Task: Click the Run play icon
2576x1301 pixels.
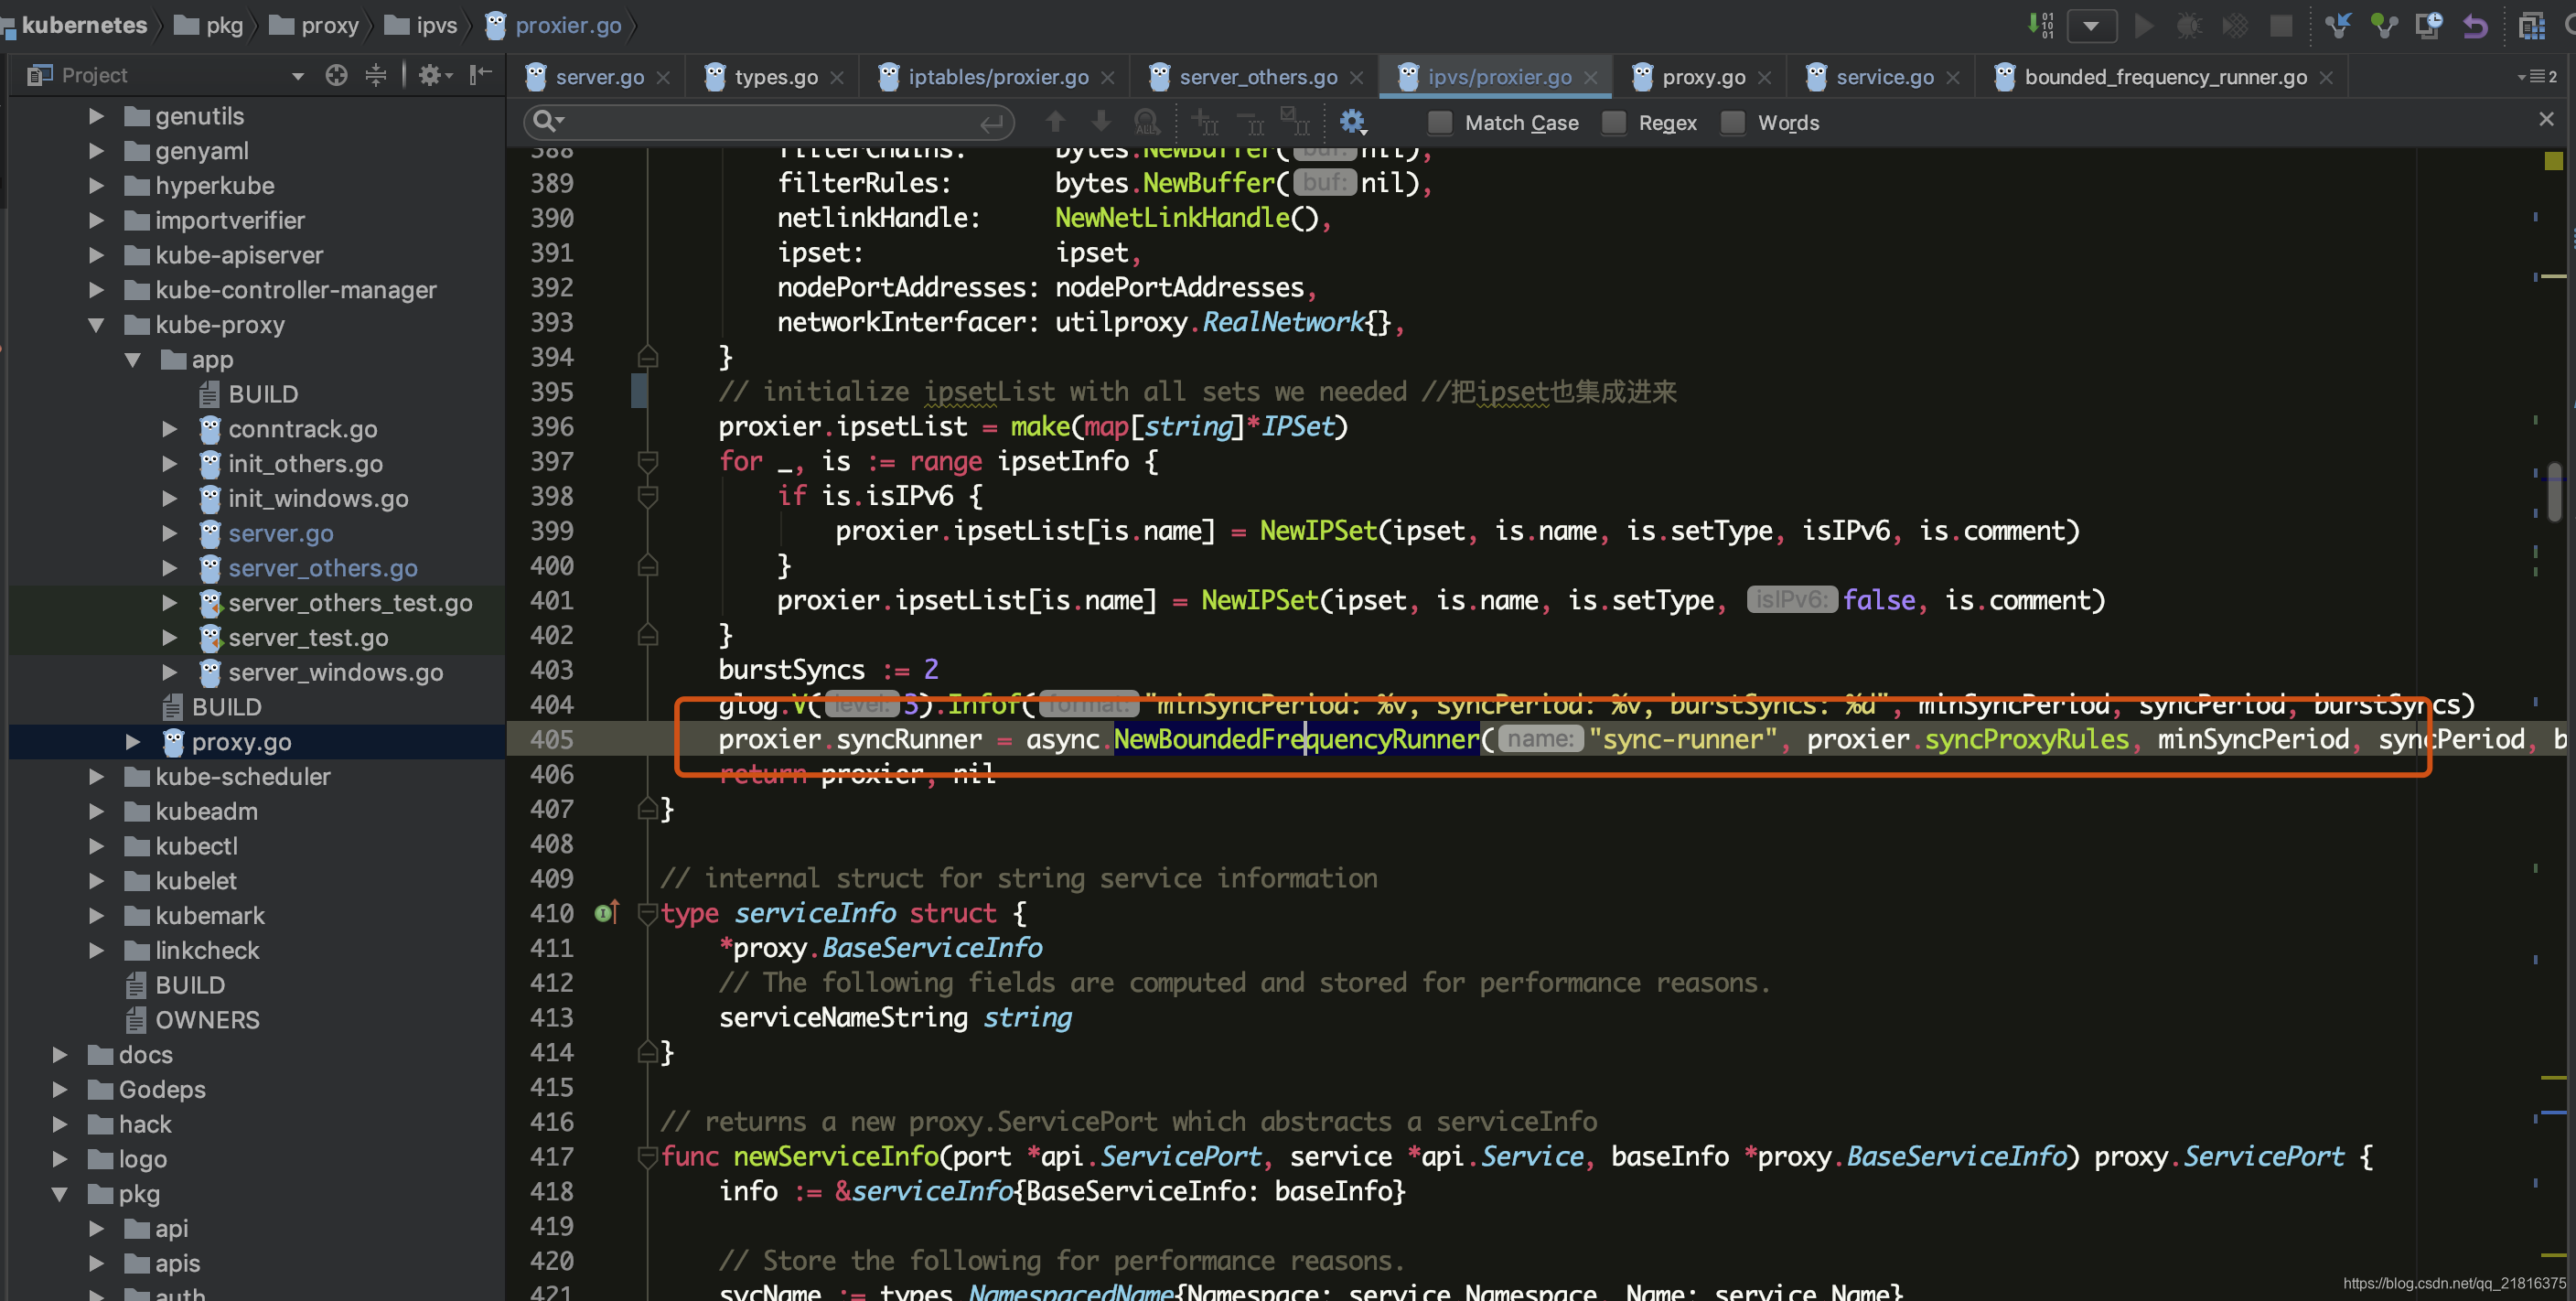Action: [2143, 25]
